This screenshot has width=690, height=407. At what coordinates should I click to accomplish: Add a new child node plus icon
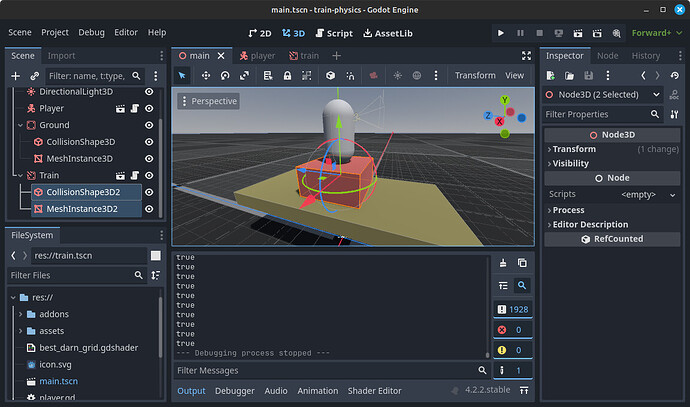pos(15,76)
